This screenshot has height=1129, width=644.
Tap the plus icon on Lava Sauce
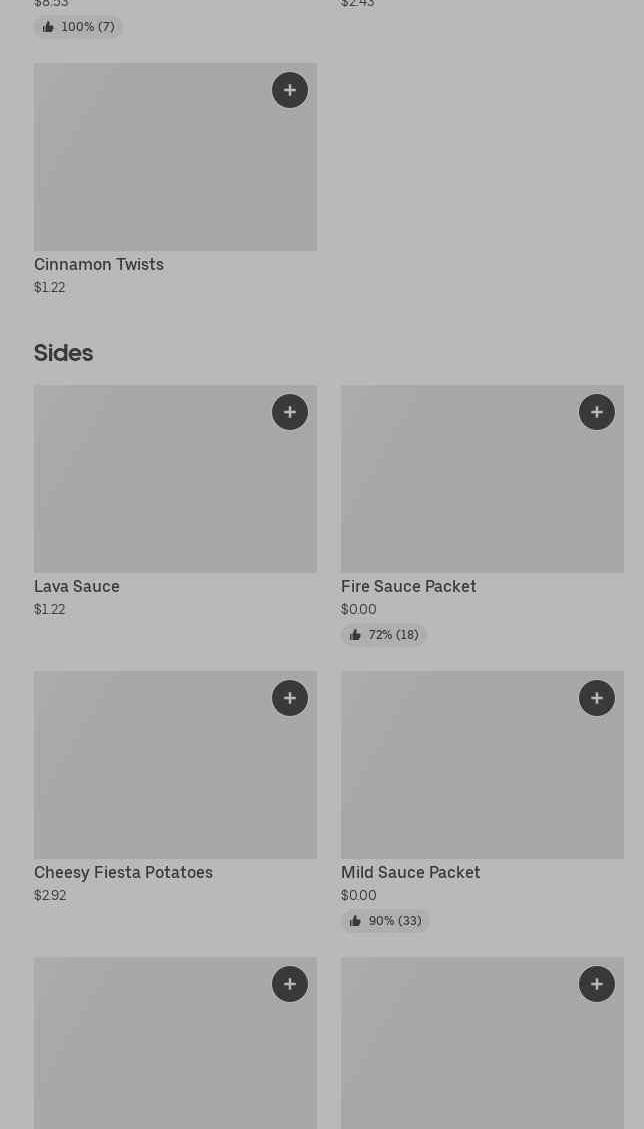coord(290,412)
